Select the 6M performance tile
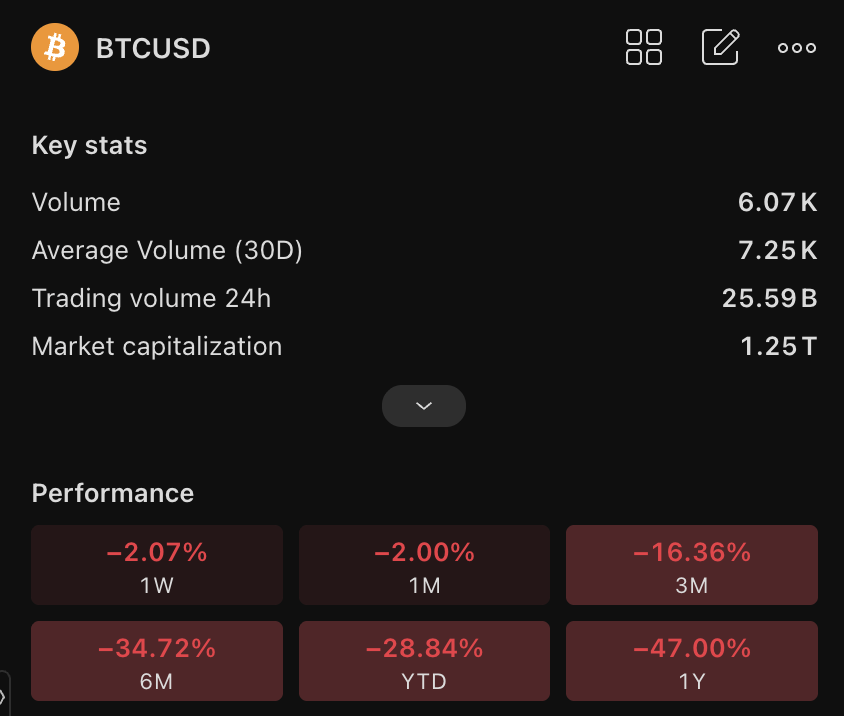 tap(157, 661)
